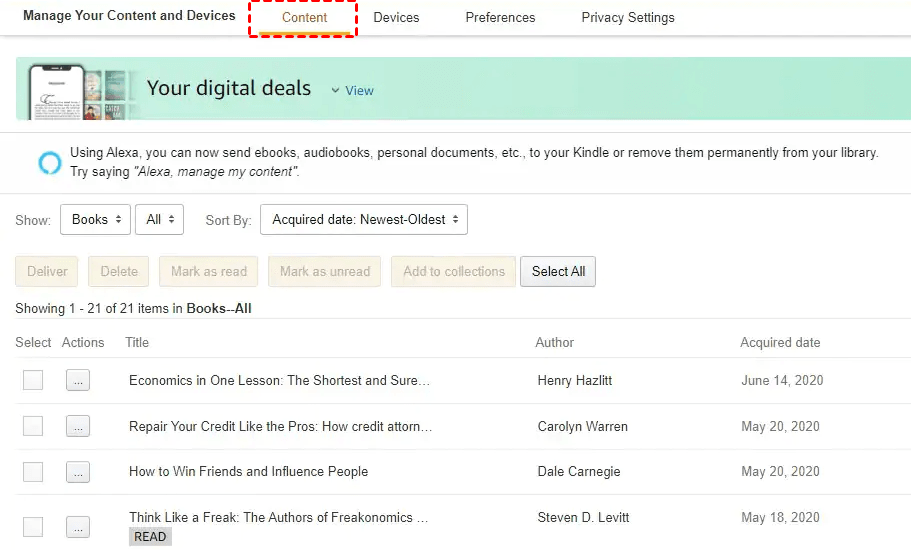Open the Books content type dropdown
The width and height of the screenshot is (911, 550).
pos(95,220)
